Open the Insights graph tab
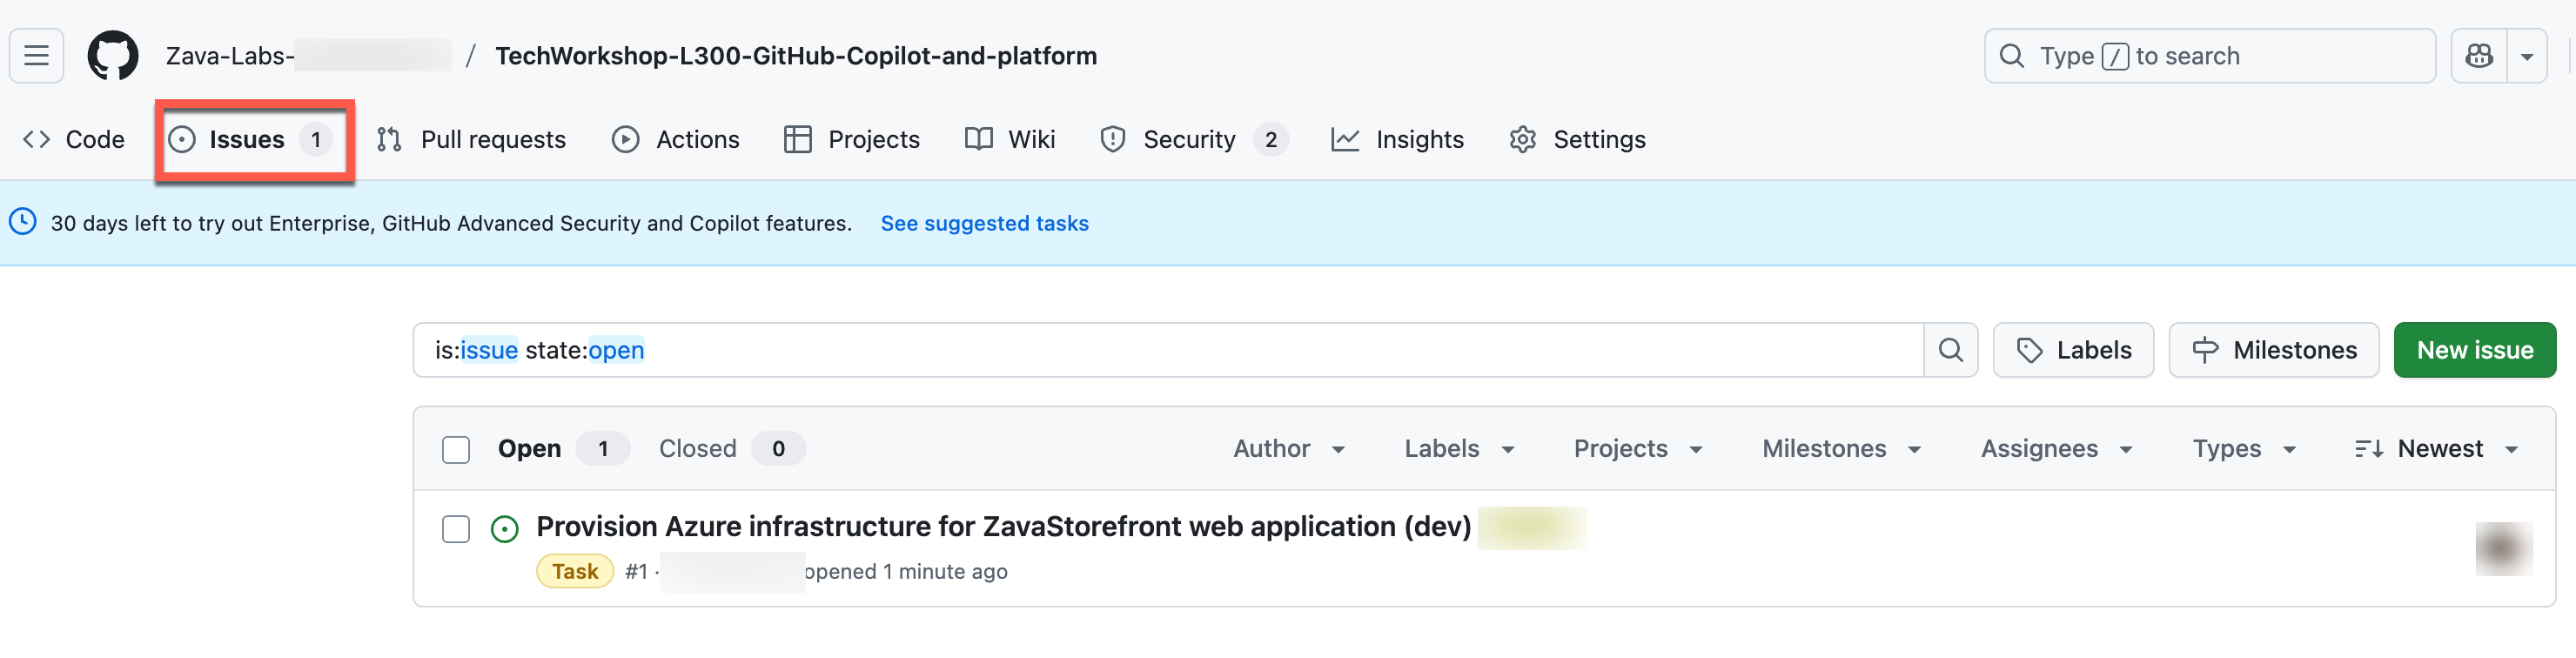Image resolution: width=2576 pixels, height=658 pixels. [1397, 140]
